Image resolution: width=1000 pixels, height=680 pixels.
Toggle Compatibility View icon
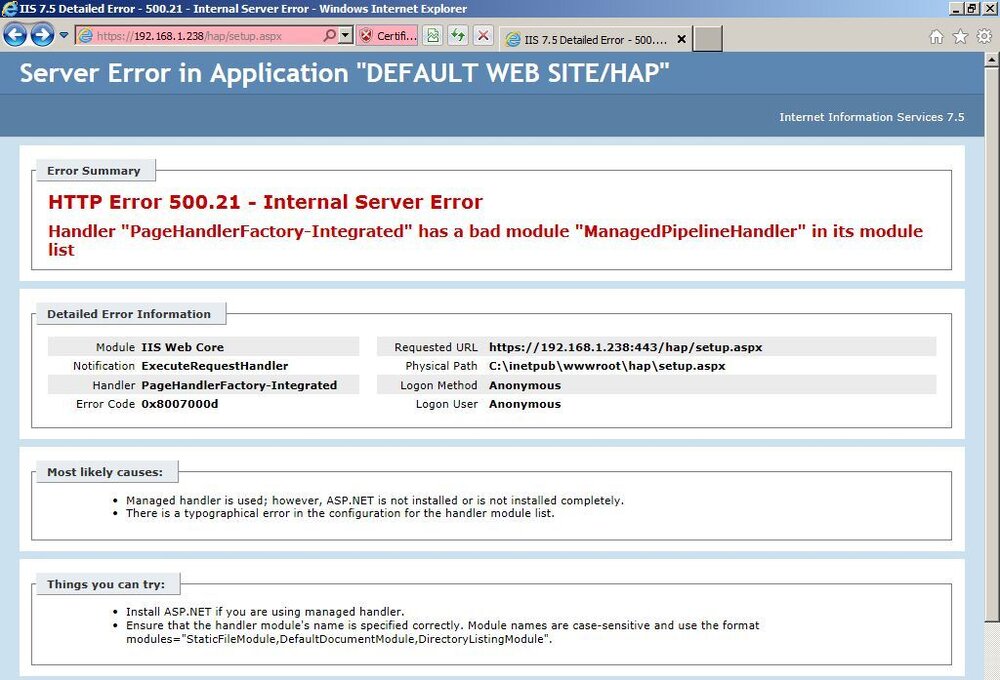[x=432, y=36]
